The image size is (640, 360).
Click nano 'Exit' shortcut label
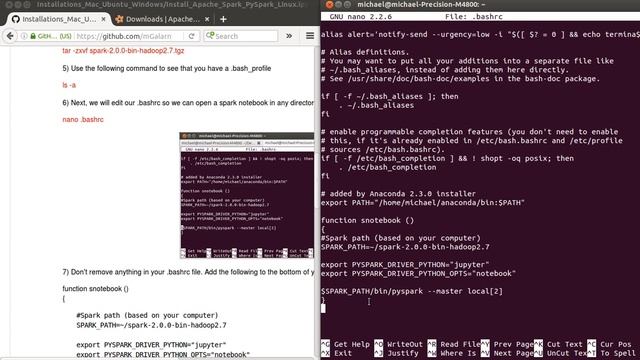pyautogui.click(x=343, y=353)
